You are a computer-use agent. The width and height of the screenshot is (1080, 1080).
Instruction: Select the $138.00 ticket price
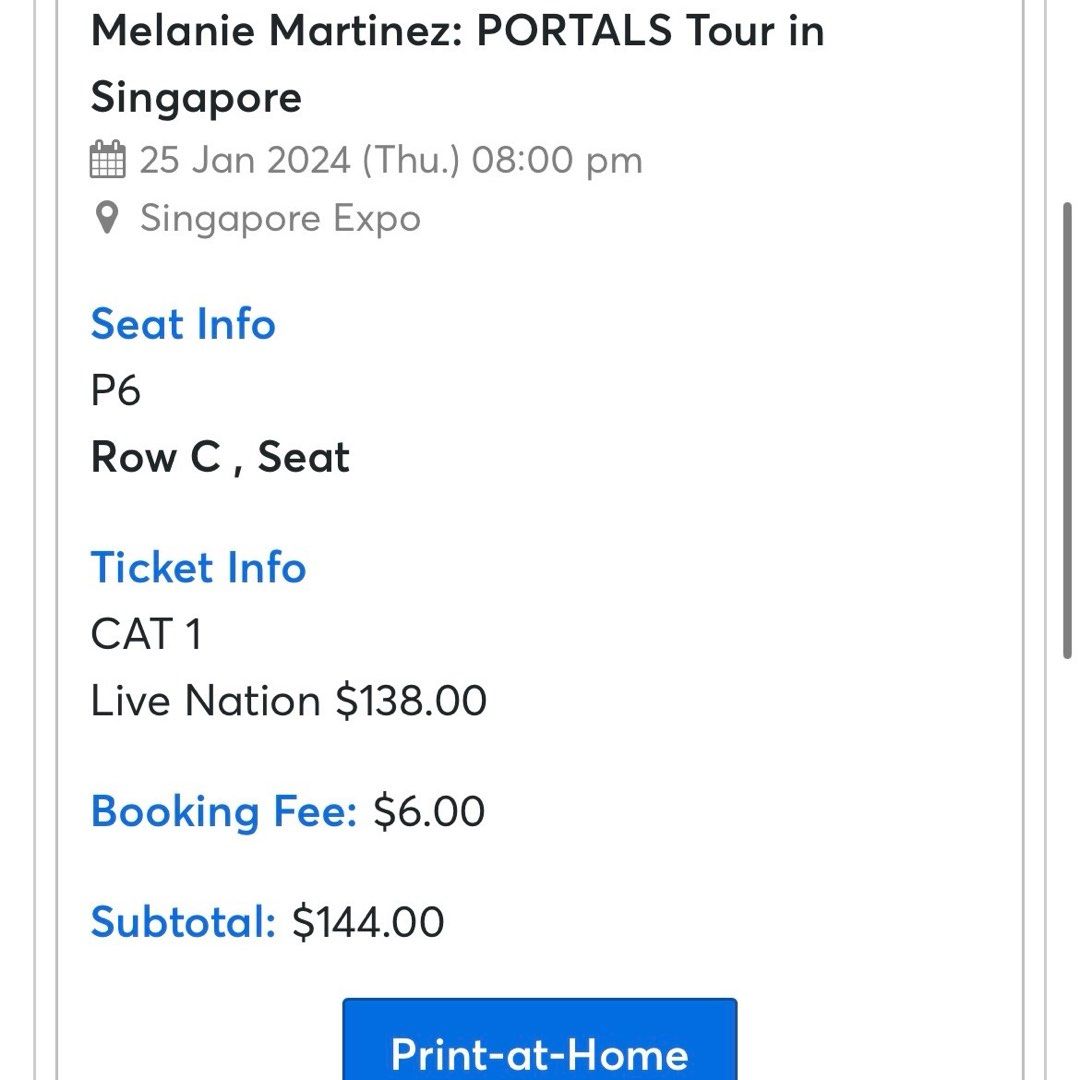pos(411,700)
